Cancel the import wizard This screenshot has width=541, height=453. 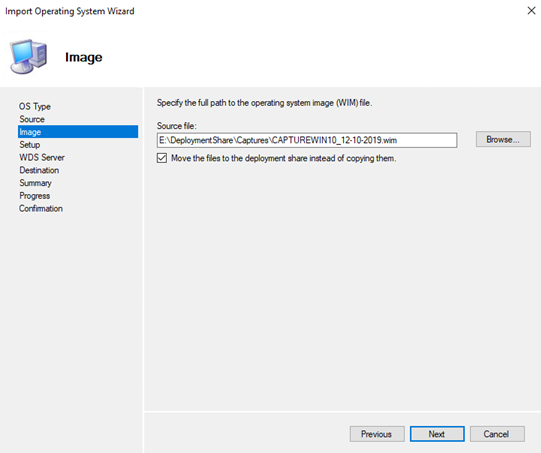point(497,434)
